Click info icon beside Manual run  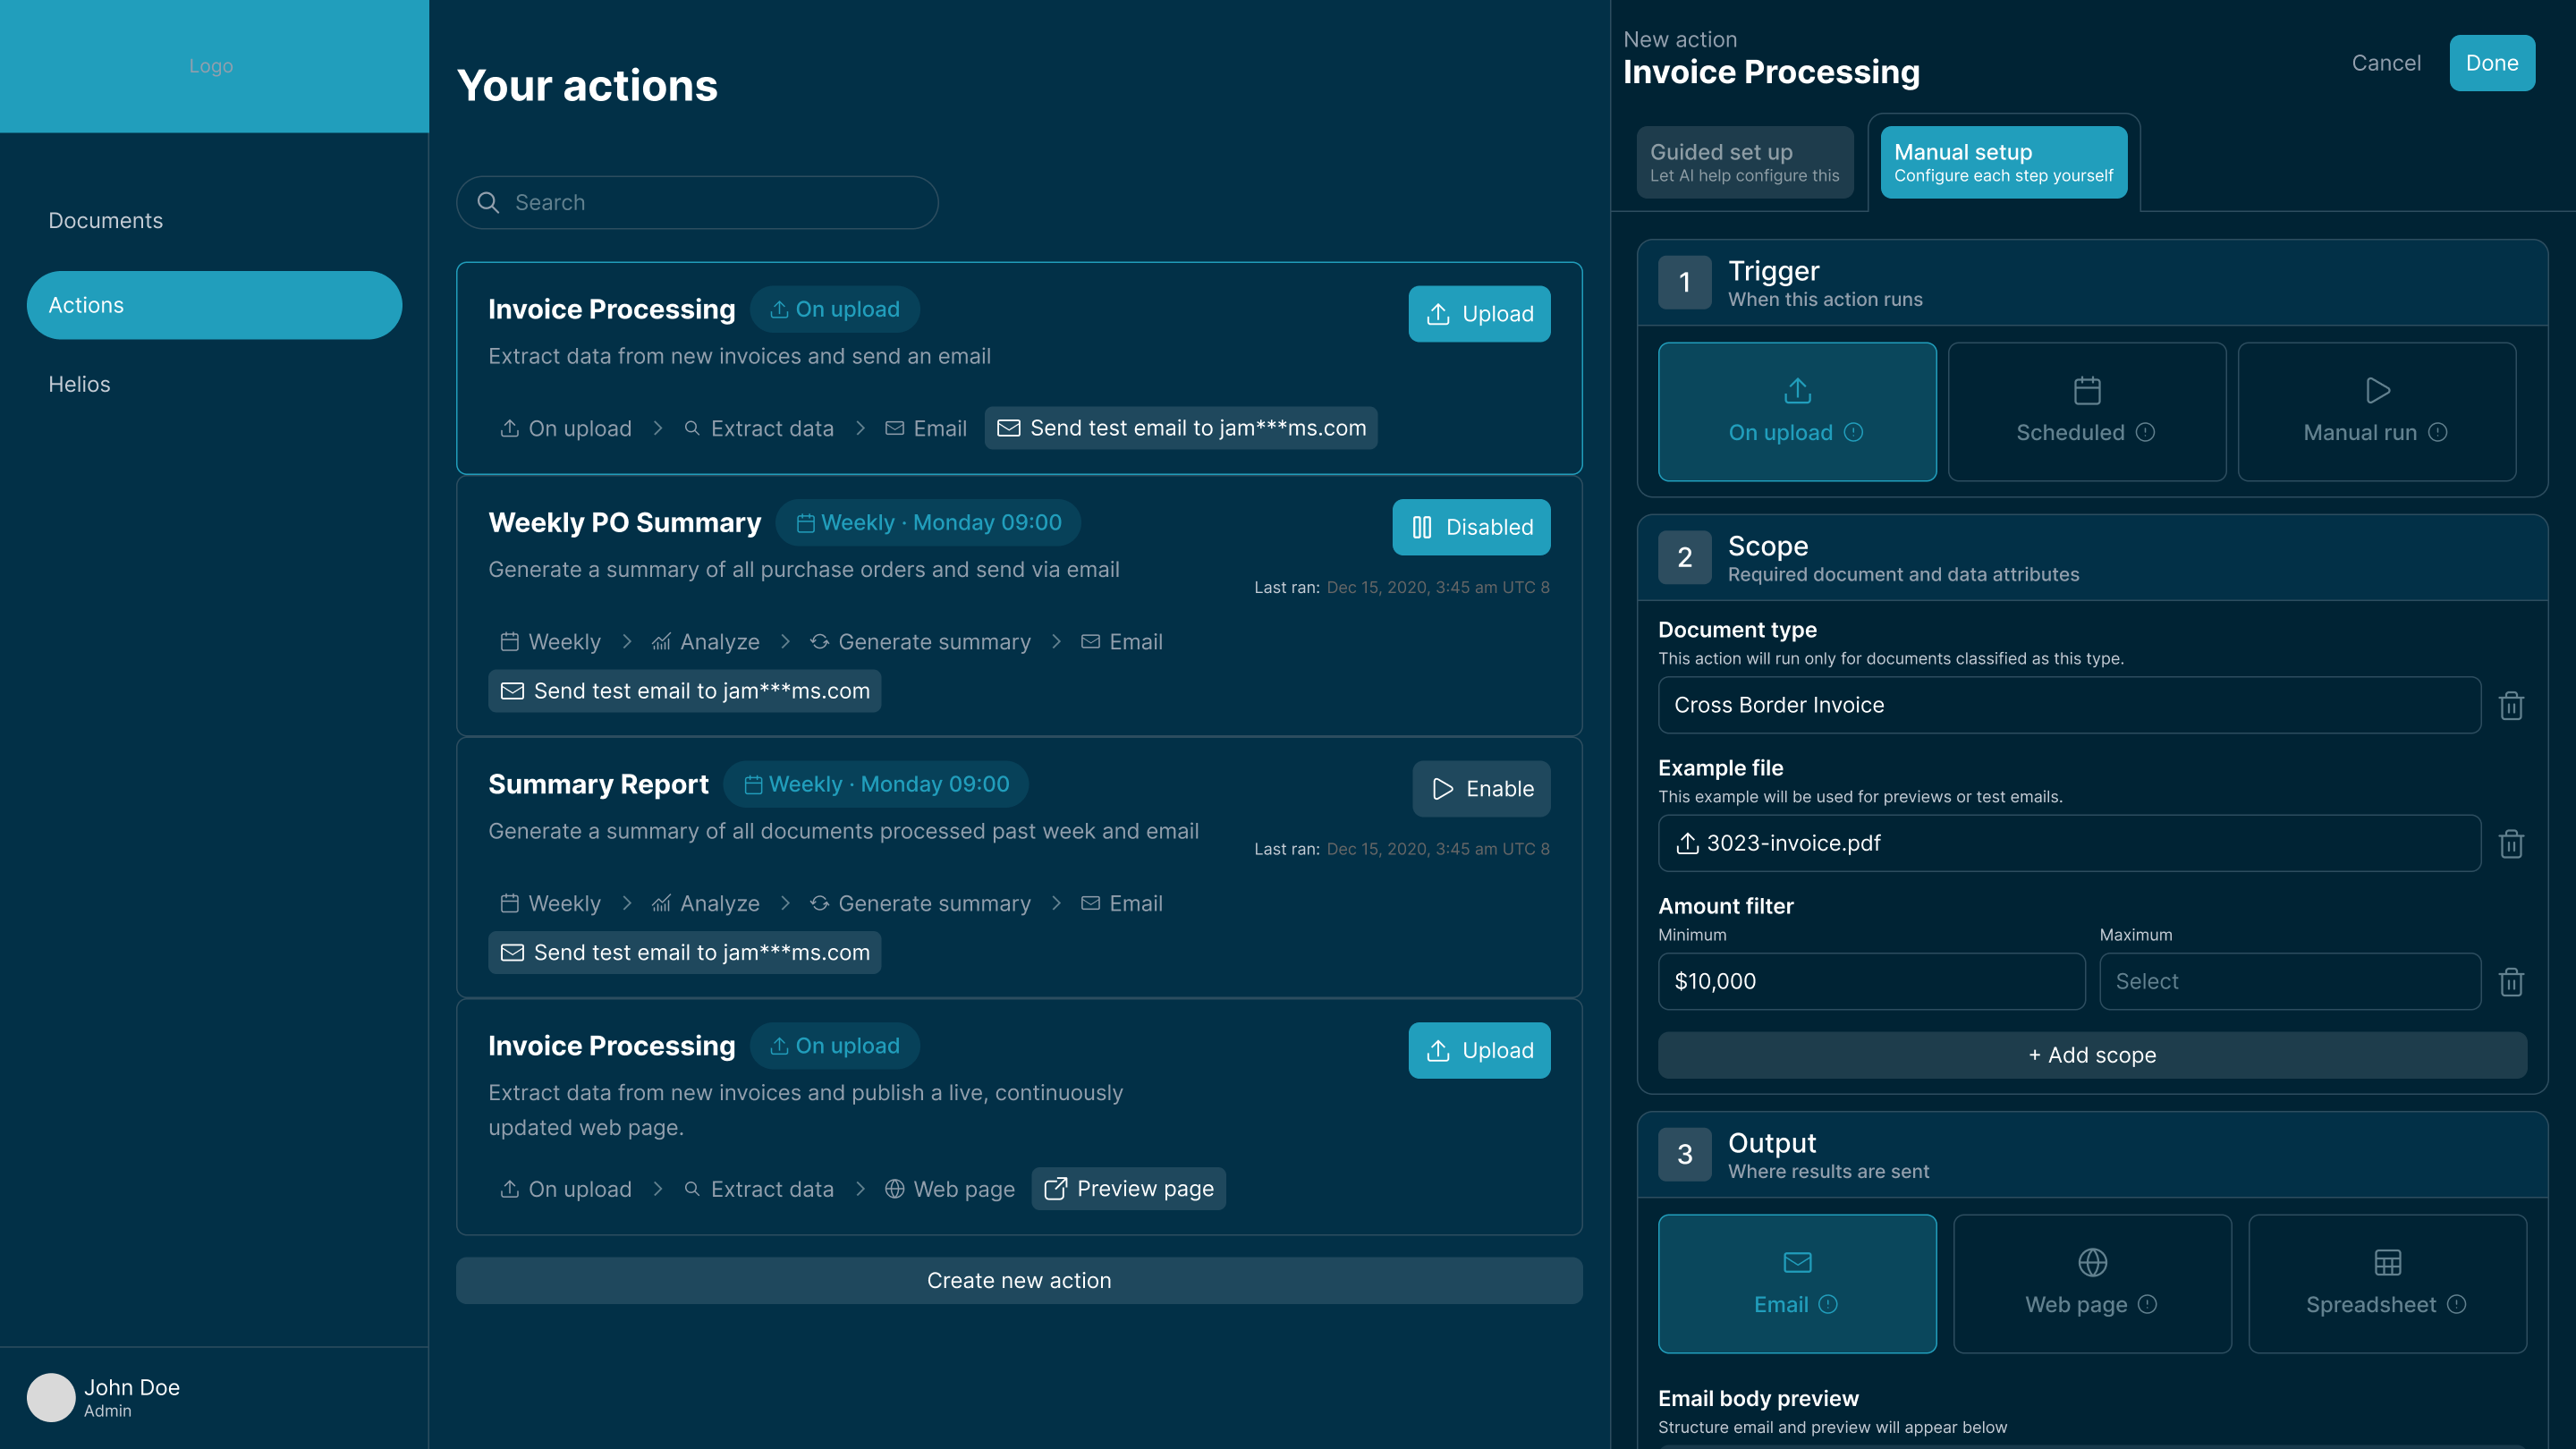2438,432
